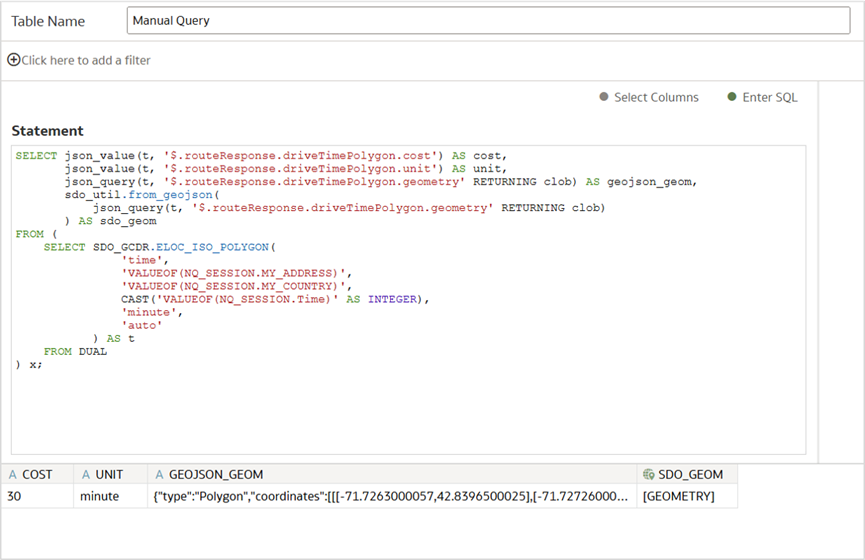This screenshot has width=865, height=560.
Task: Click 'VALUEOF(NQ_SESSION.MY_COUNTRY)' in the statement
Action: [232, 286]
